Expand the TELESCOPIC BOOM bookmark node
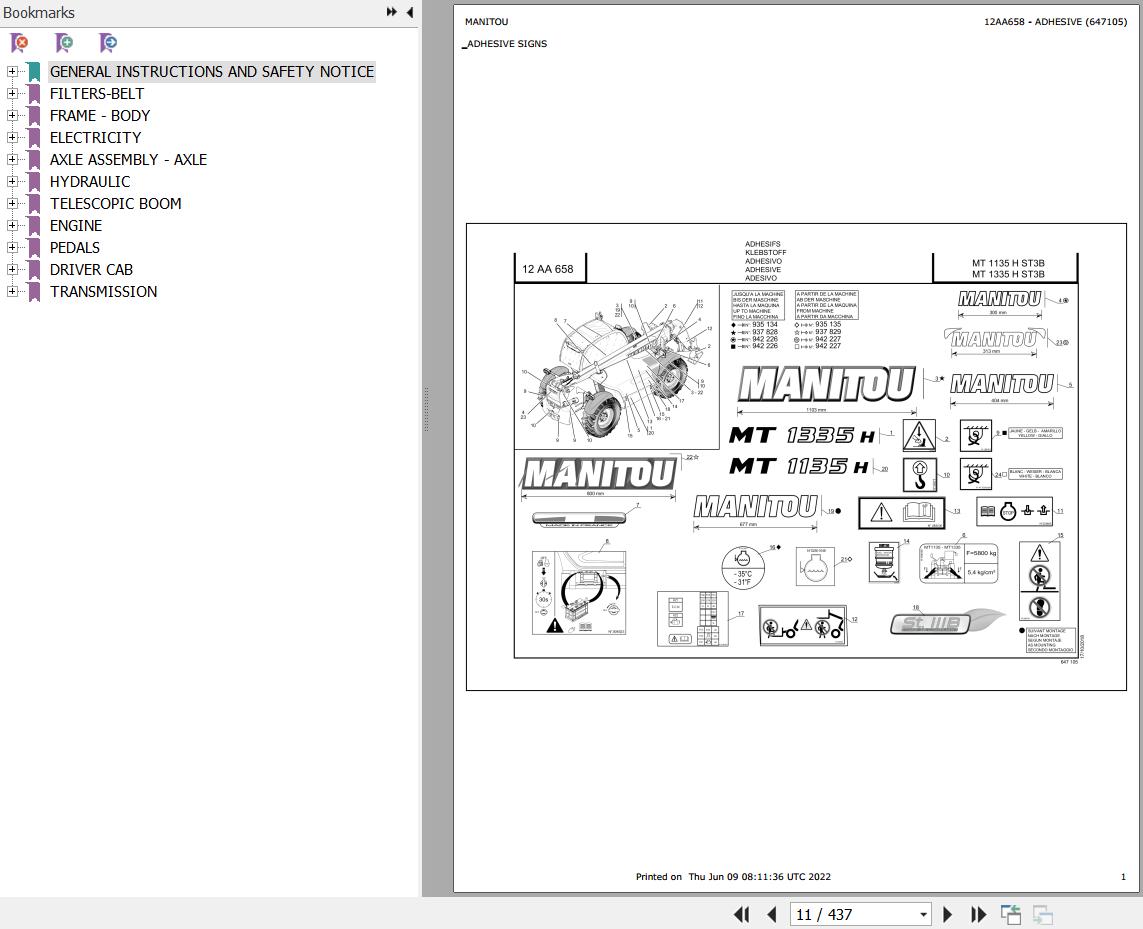This screenshot has height=929, width=1143. coord(12,203)
